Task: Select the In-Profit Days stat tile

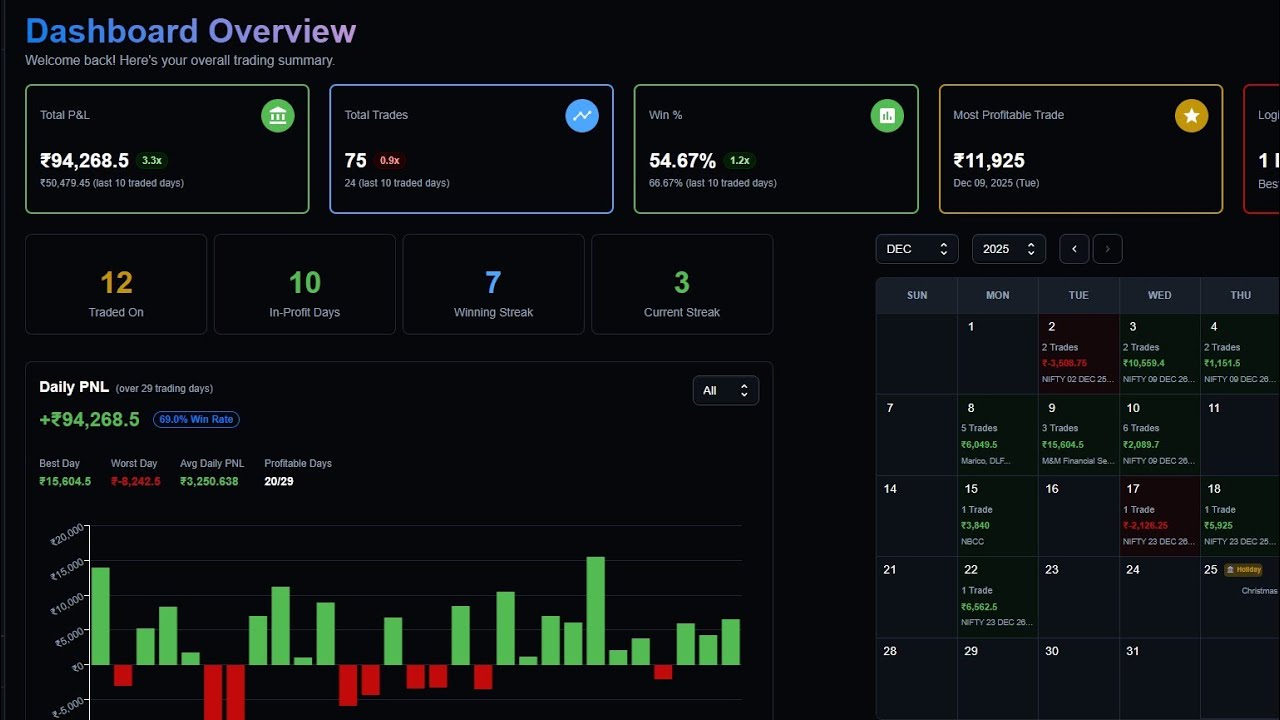Action: [305, 284]
